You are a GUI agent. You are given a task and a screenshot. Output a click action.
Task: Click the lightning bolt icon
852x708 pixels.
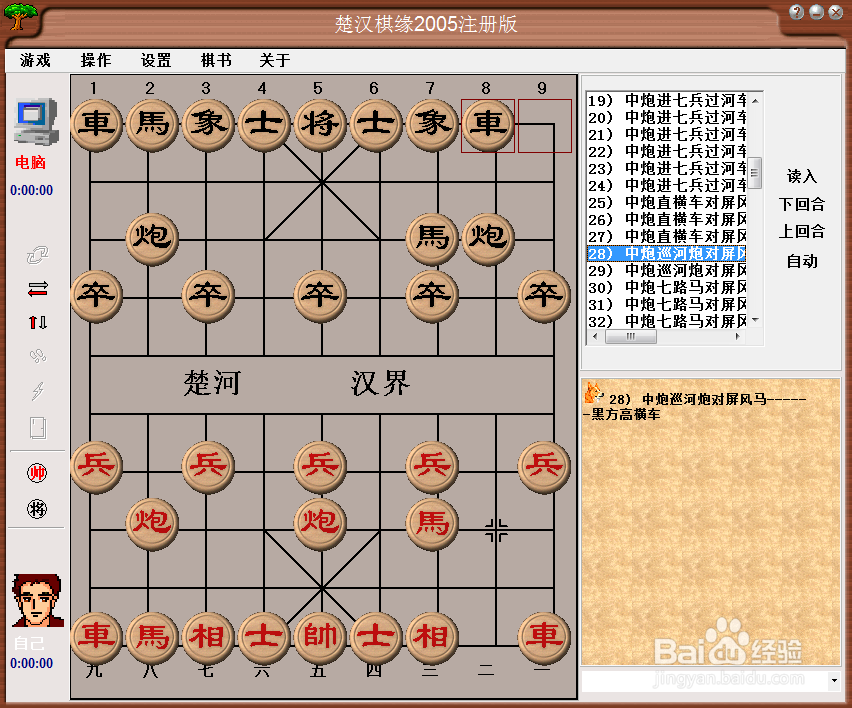pyautogui.click(x=37, y=390)
